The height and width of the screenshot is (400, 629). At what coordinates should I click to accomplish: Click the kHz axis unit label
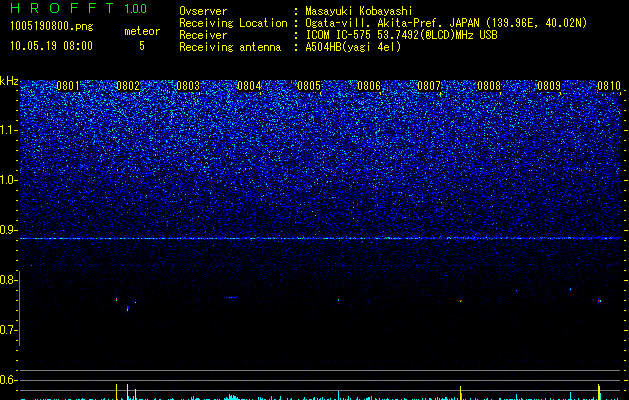9,81
